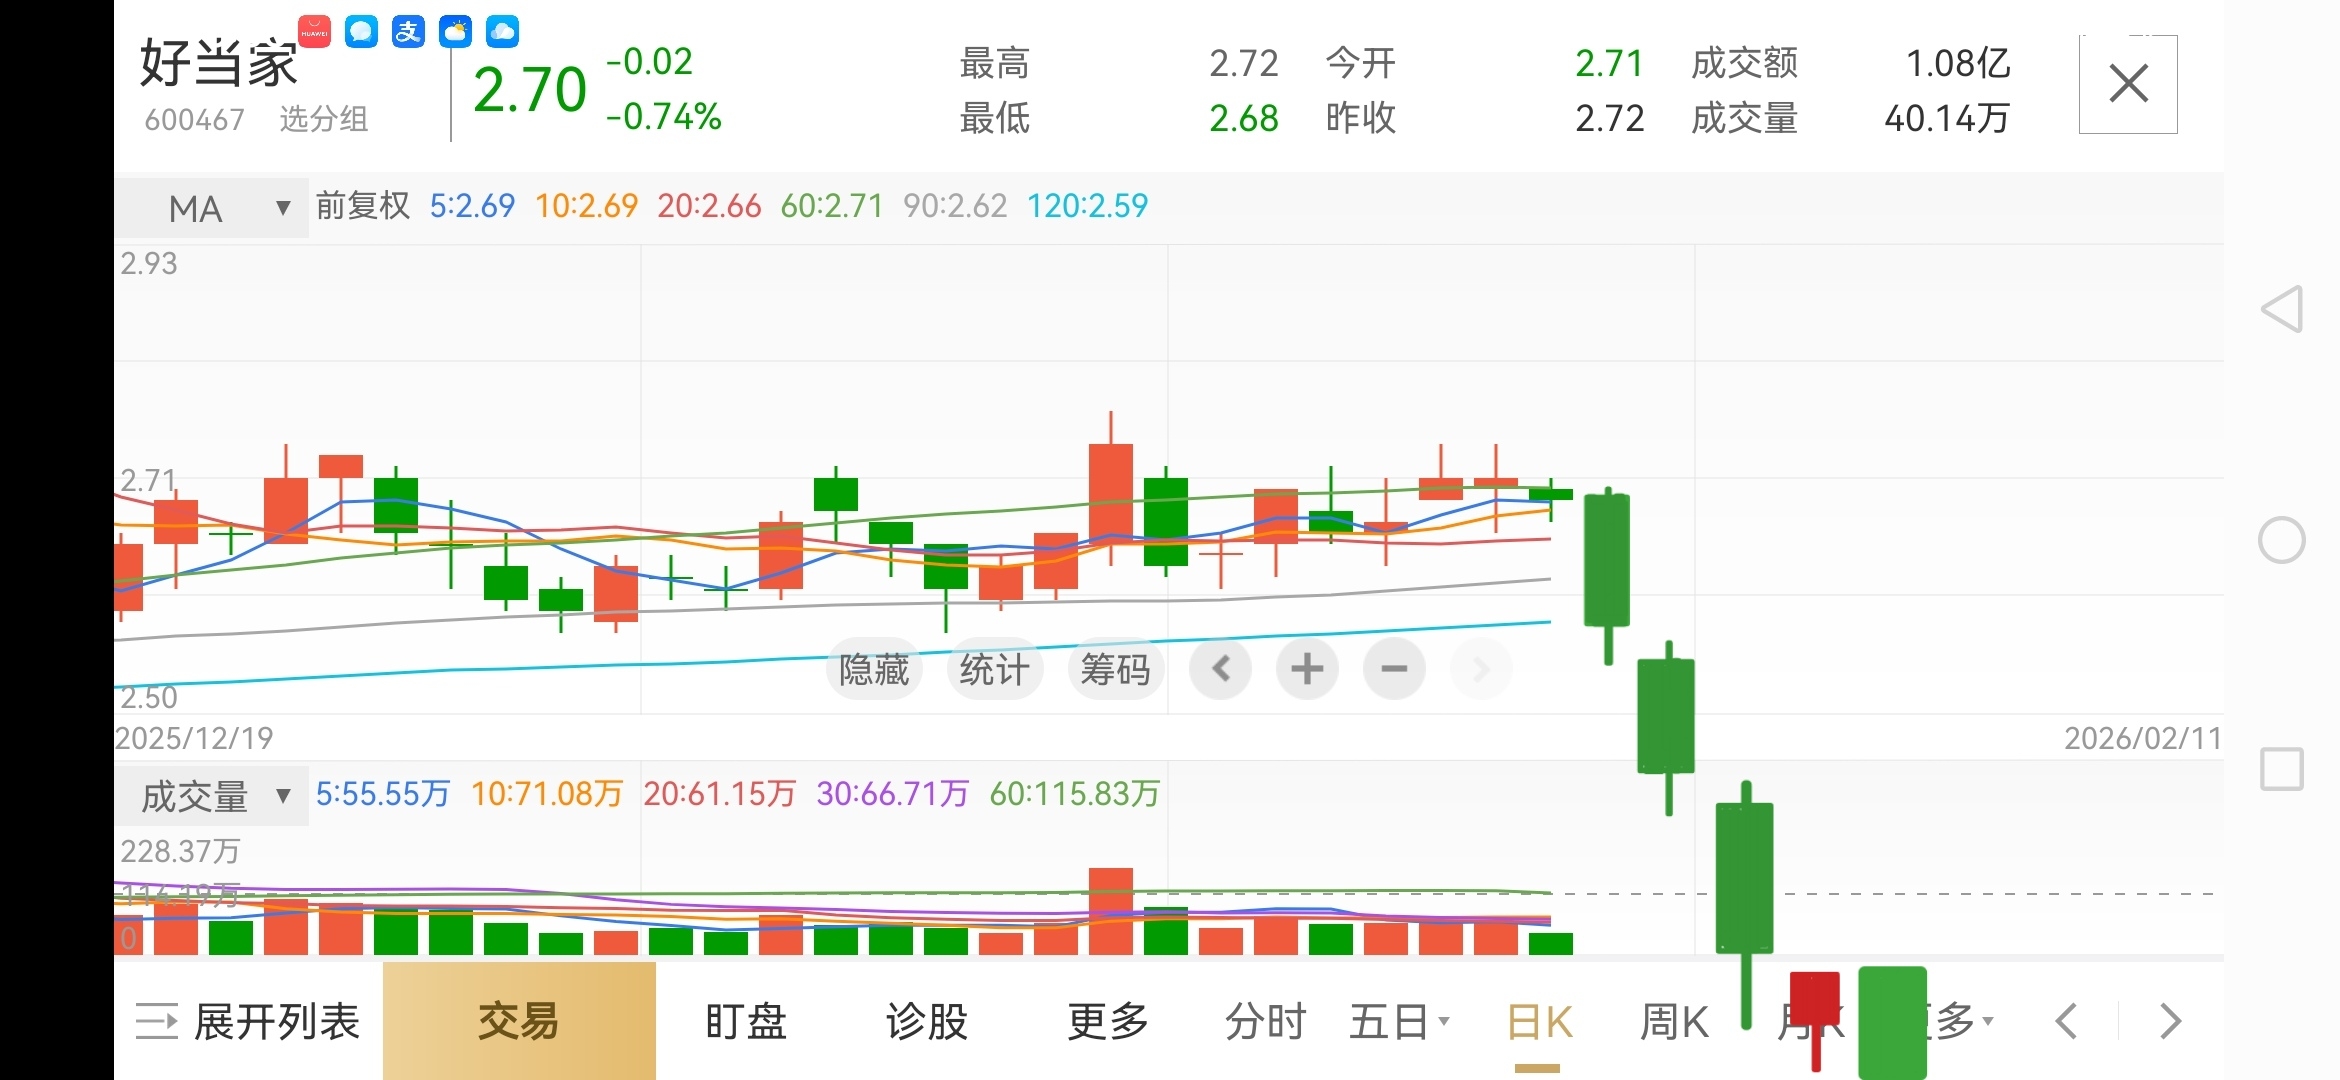Tap the zoom in plus button
This screenshot has width=2340, height=1080.
point(1307,669)
